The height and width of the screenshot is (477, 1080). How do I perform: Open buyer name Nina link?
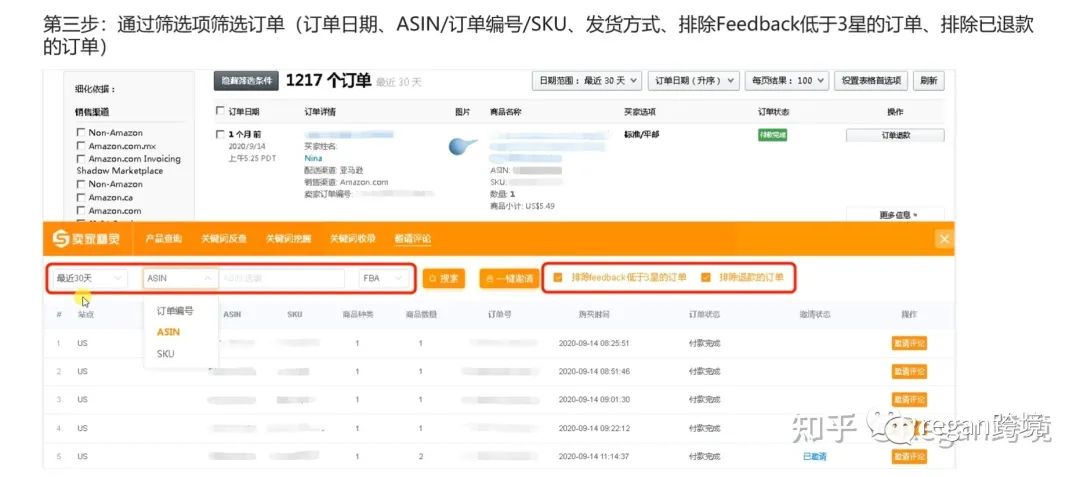pyautogui.click(x=313, y=158)
